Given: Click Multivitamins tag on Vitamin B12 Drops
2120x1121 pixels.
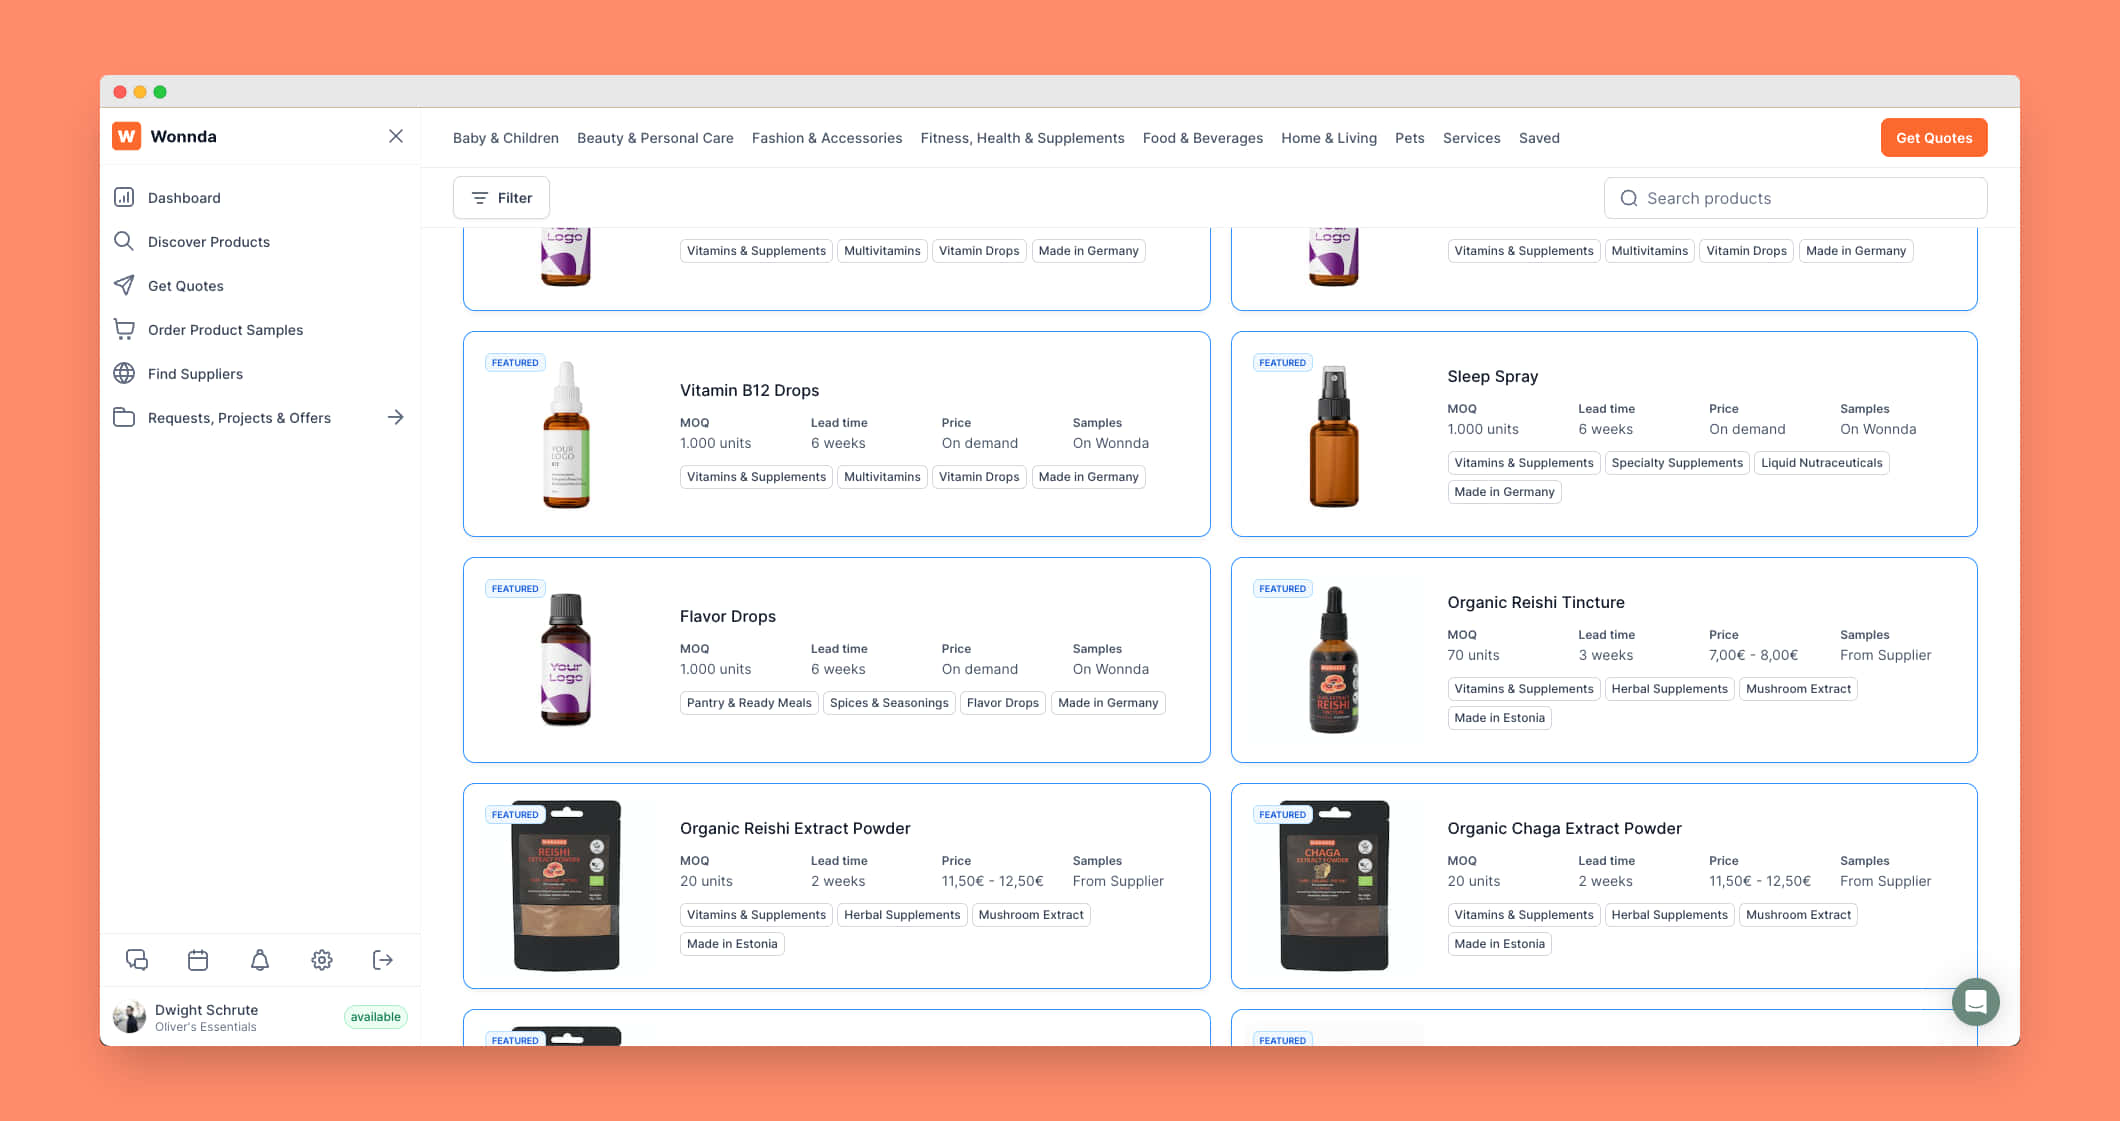Looking at the screenshot, I should click(882, 477).
